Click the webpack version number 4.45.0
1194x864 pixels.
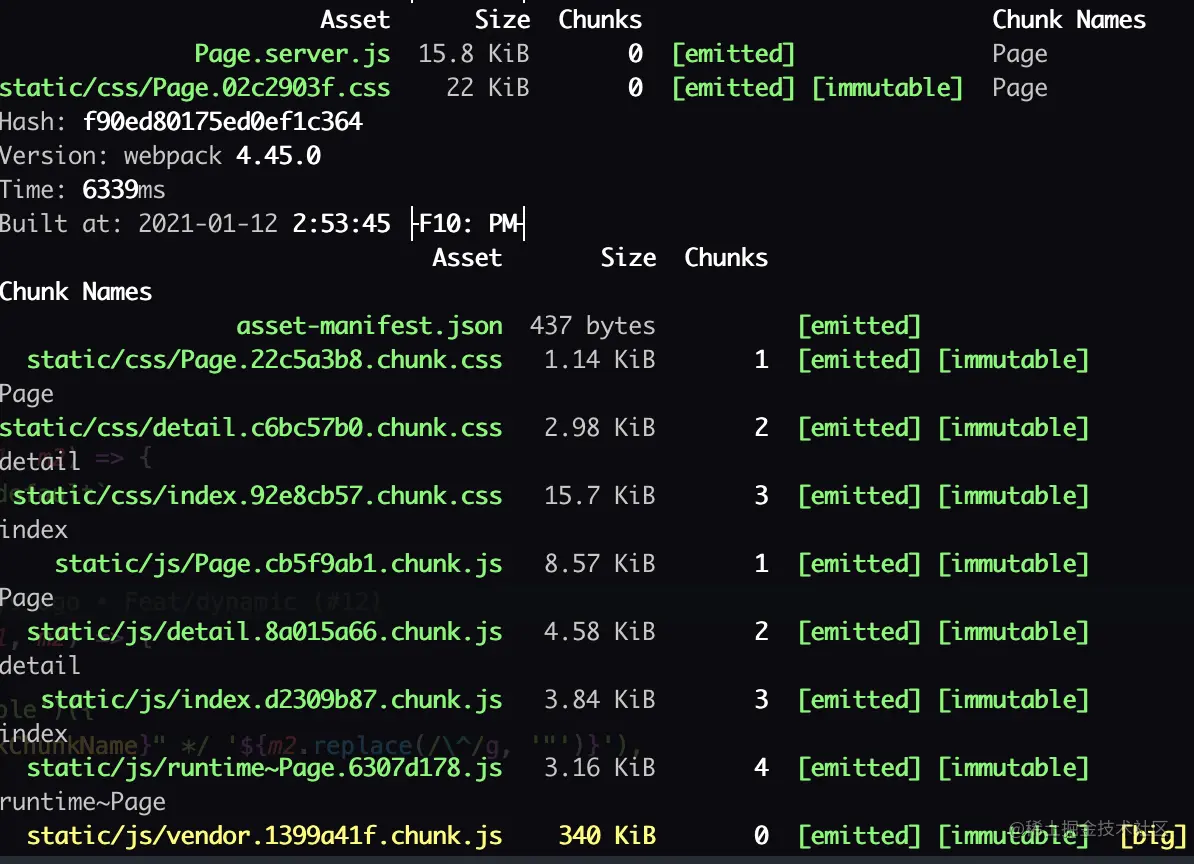[x=278, y=156]
